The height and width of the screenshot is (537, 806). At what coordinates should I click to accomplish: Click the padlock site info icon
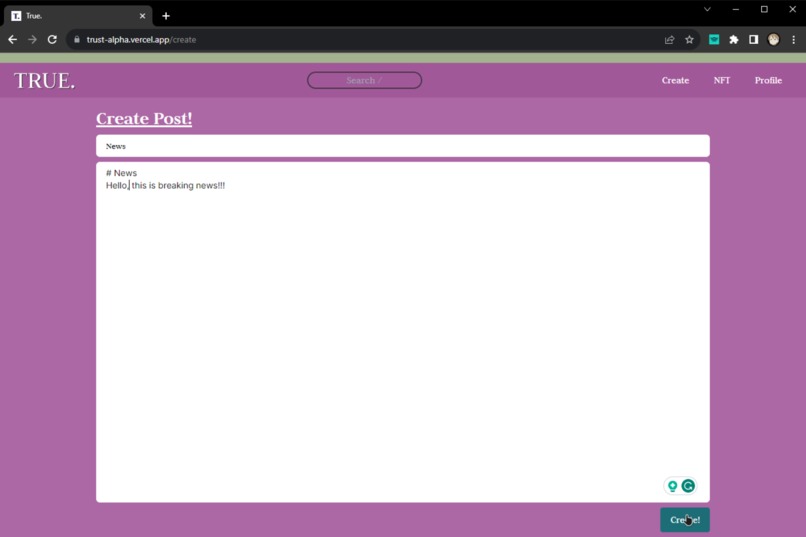(77, 40)
